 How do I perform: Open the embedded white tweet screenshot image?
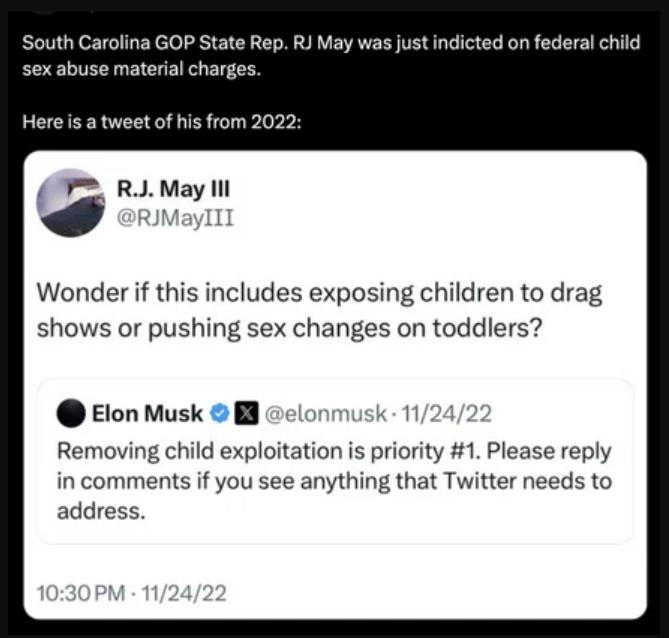(335, 385)
